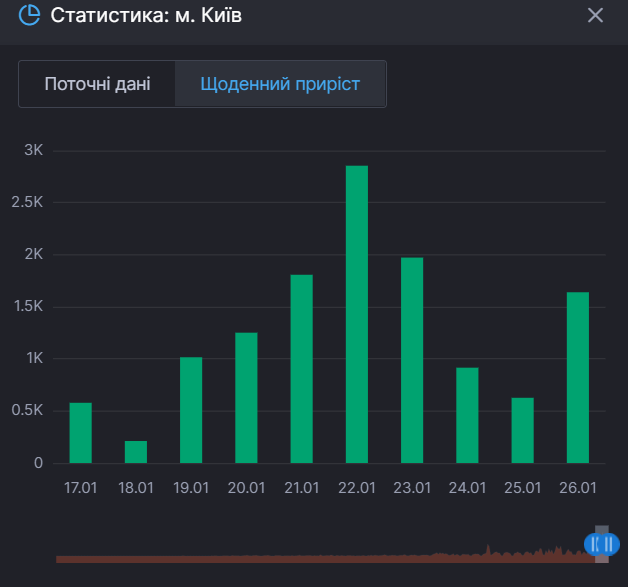Pick the bar for 20.01
This screenshot has height=587, width=628.
246,398
